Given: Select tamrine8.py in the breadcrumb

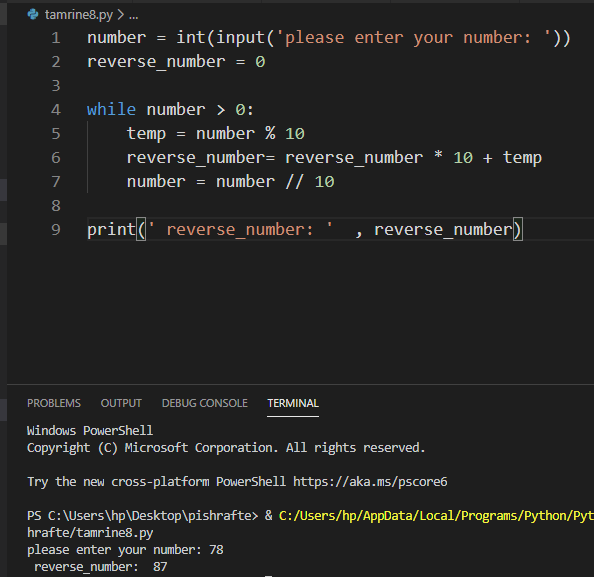Looking at the screenshot, I should pyautogui.click(x=79, y=15).
